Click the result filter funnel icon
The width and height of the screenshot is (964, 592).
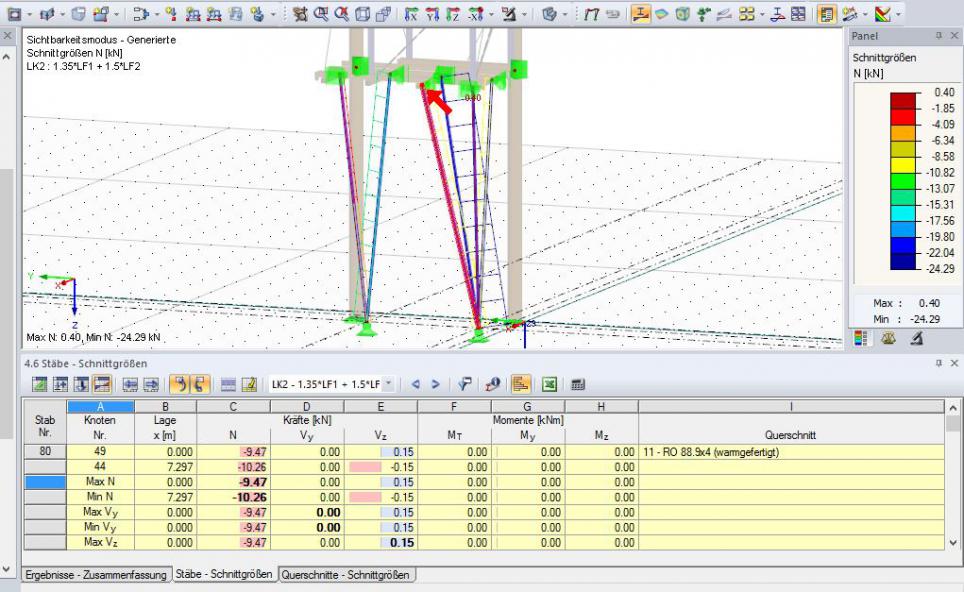pyautogui.click(x=465, y=384)
